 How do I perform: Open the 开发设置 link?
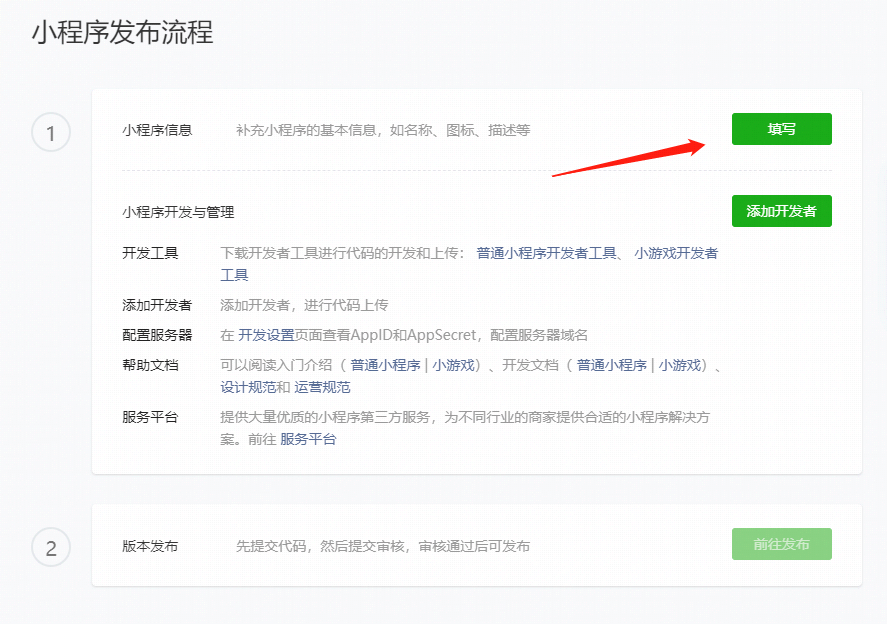pyautogui.click(x=266, y=335)
